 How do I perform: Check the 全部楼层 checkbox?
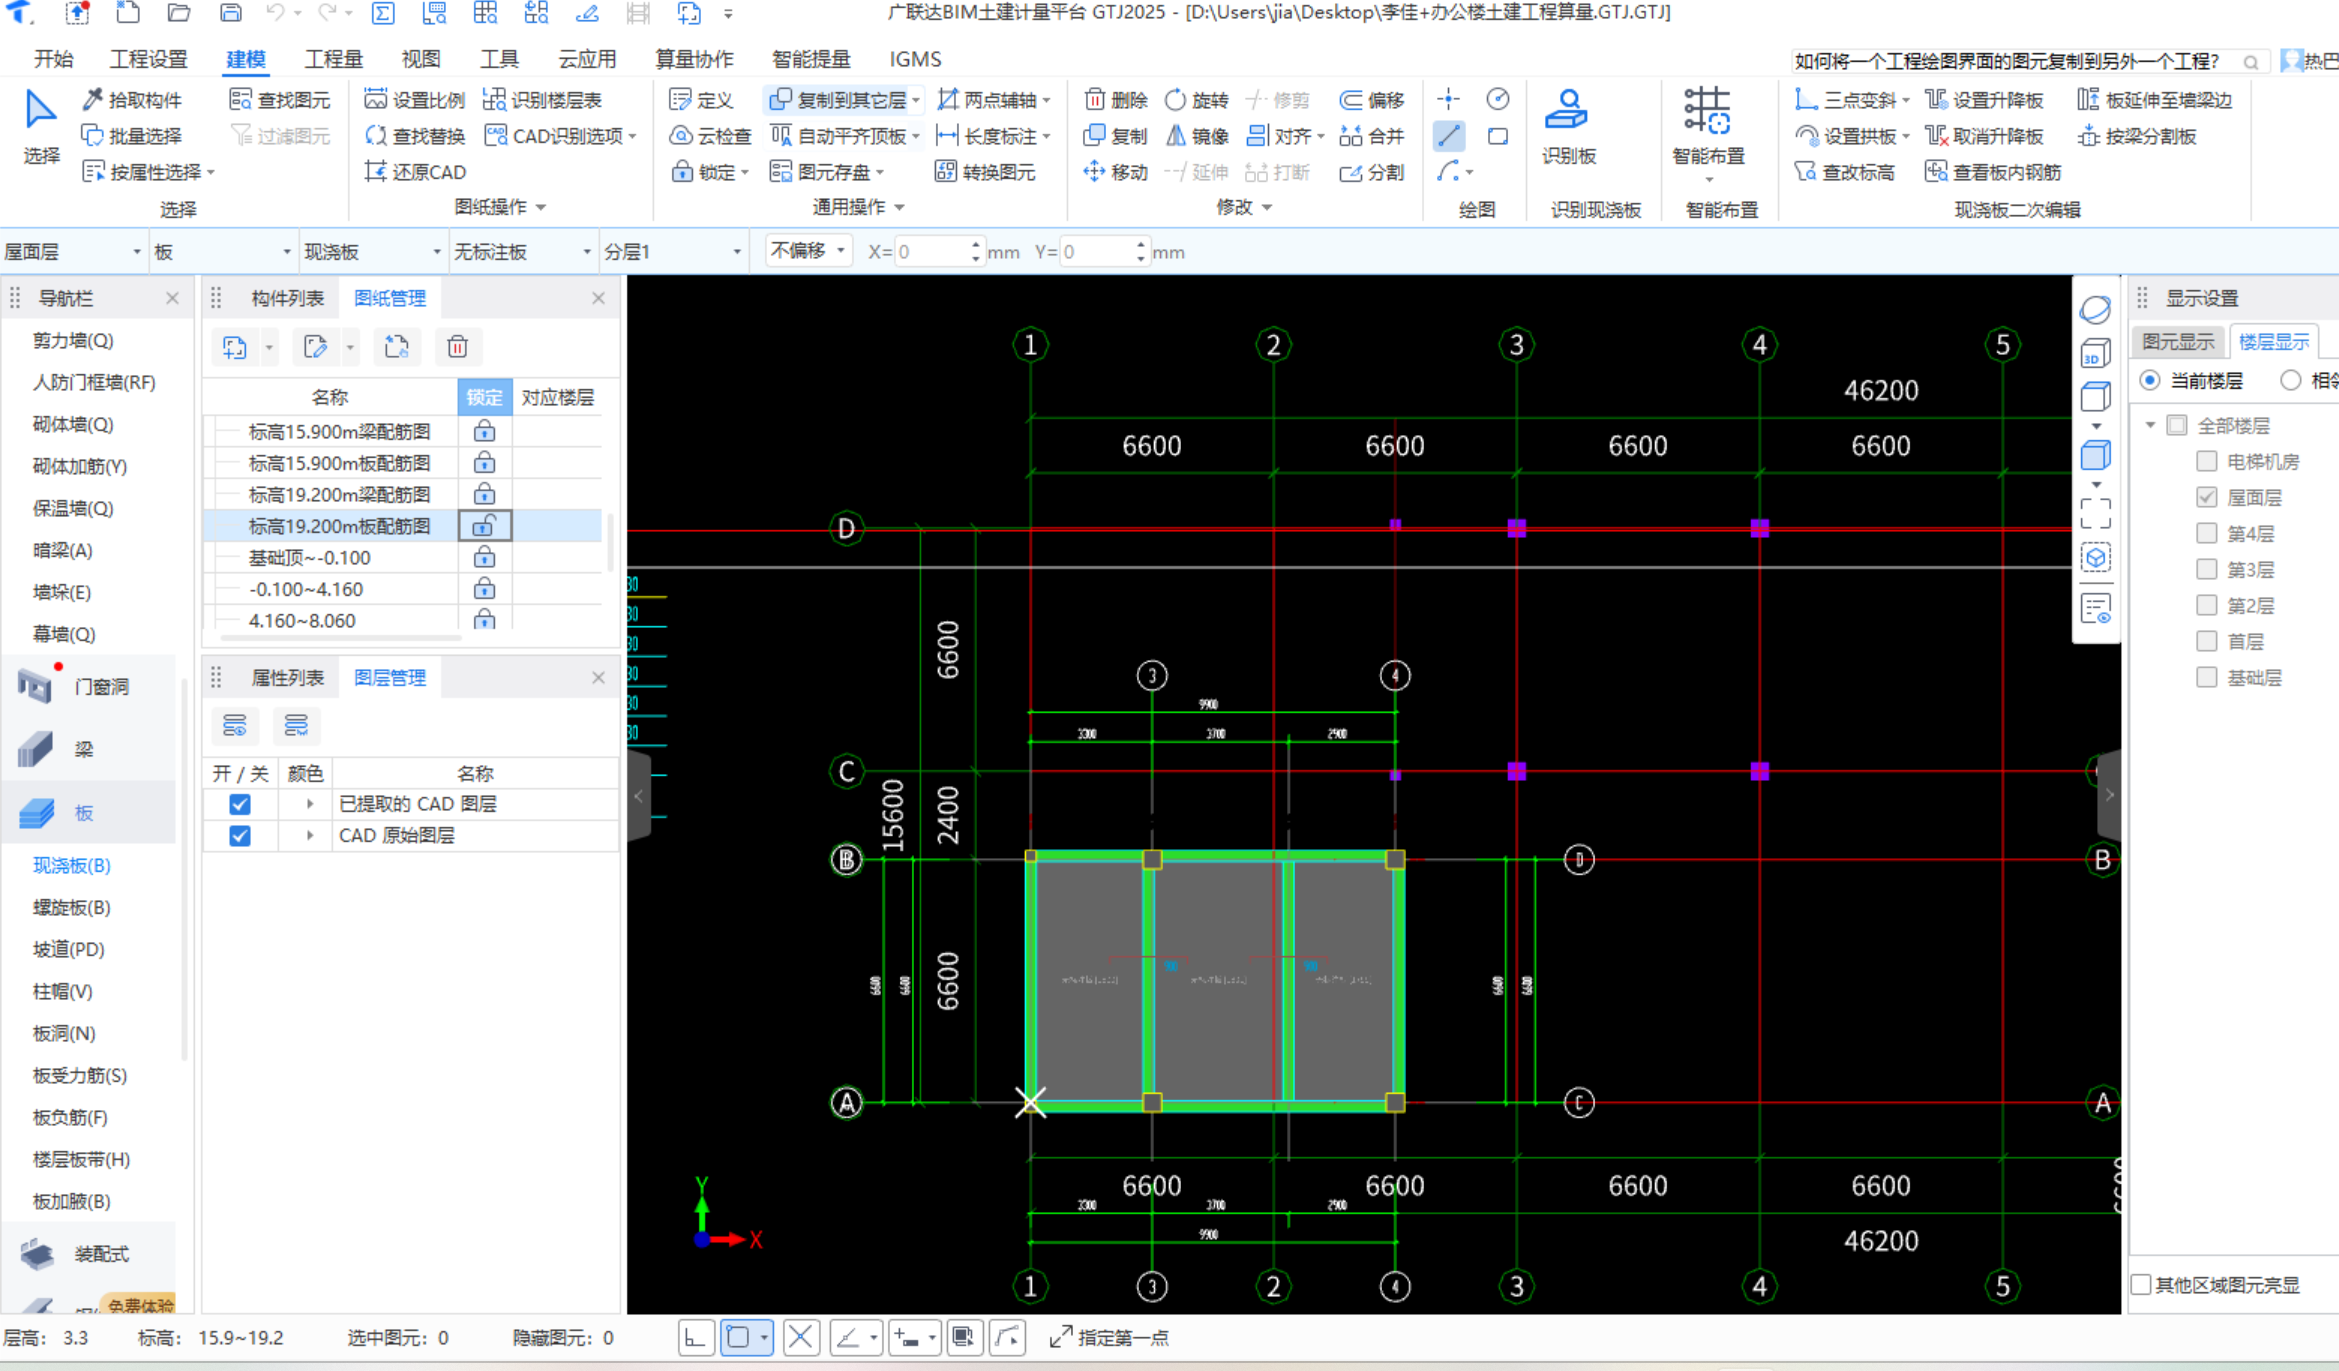tap(2176, 425)
